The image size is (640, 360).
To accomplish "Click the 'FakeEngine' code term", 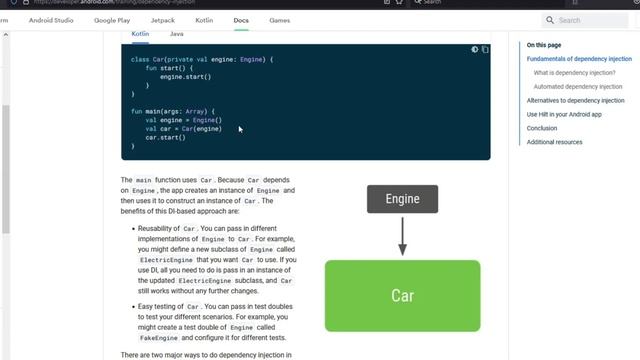I will click(159, 338).
